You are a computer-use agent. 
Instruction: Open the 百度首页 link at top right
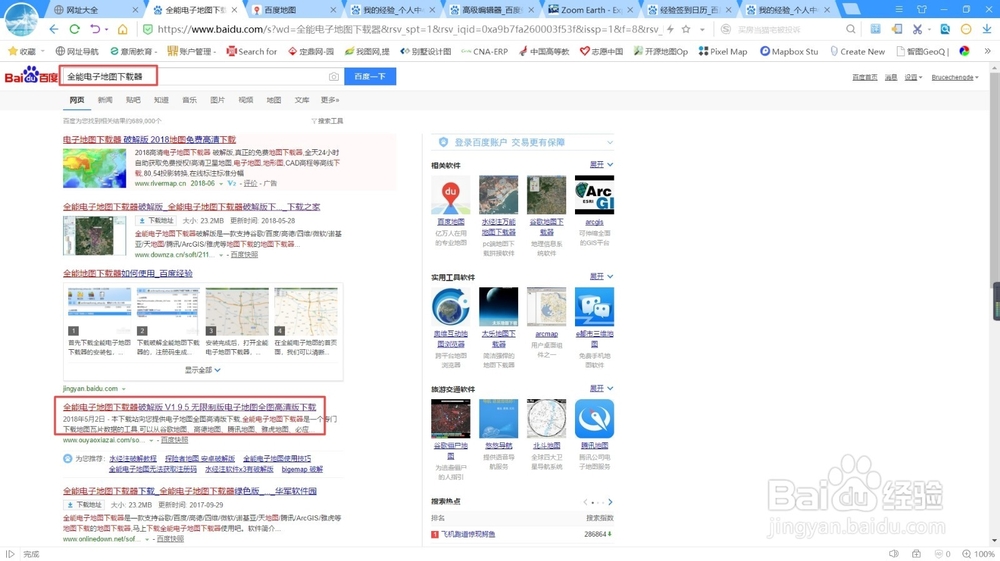tap(865, 77)
